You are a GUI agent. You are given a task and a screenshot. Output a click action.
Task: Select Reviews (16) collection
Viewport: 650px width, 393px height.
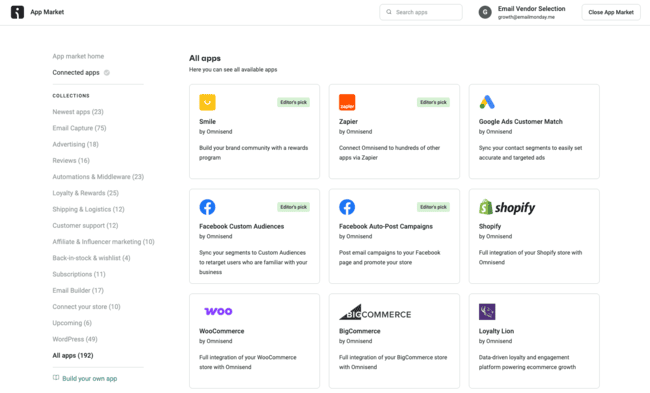(71, 160)
